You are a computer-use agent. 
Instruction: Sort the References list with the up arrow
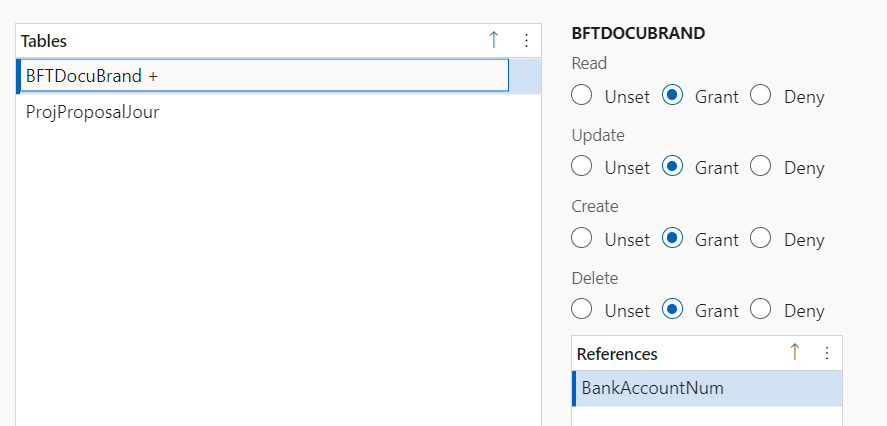[x=794, y=352]
